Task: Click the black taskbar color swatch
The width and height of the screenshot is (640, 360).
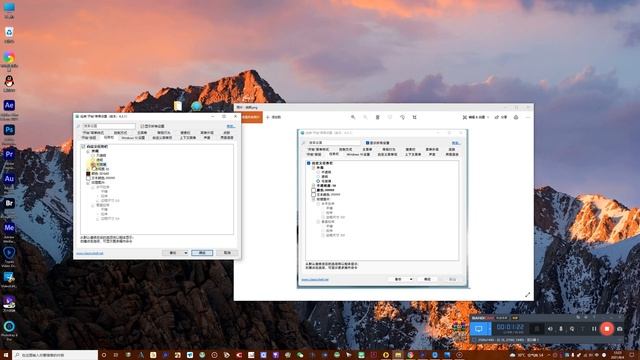Action: tap(88, 173)
